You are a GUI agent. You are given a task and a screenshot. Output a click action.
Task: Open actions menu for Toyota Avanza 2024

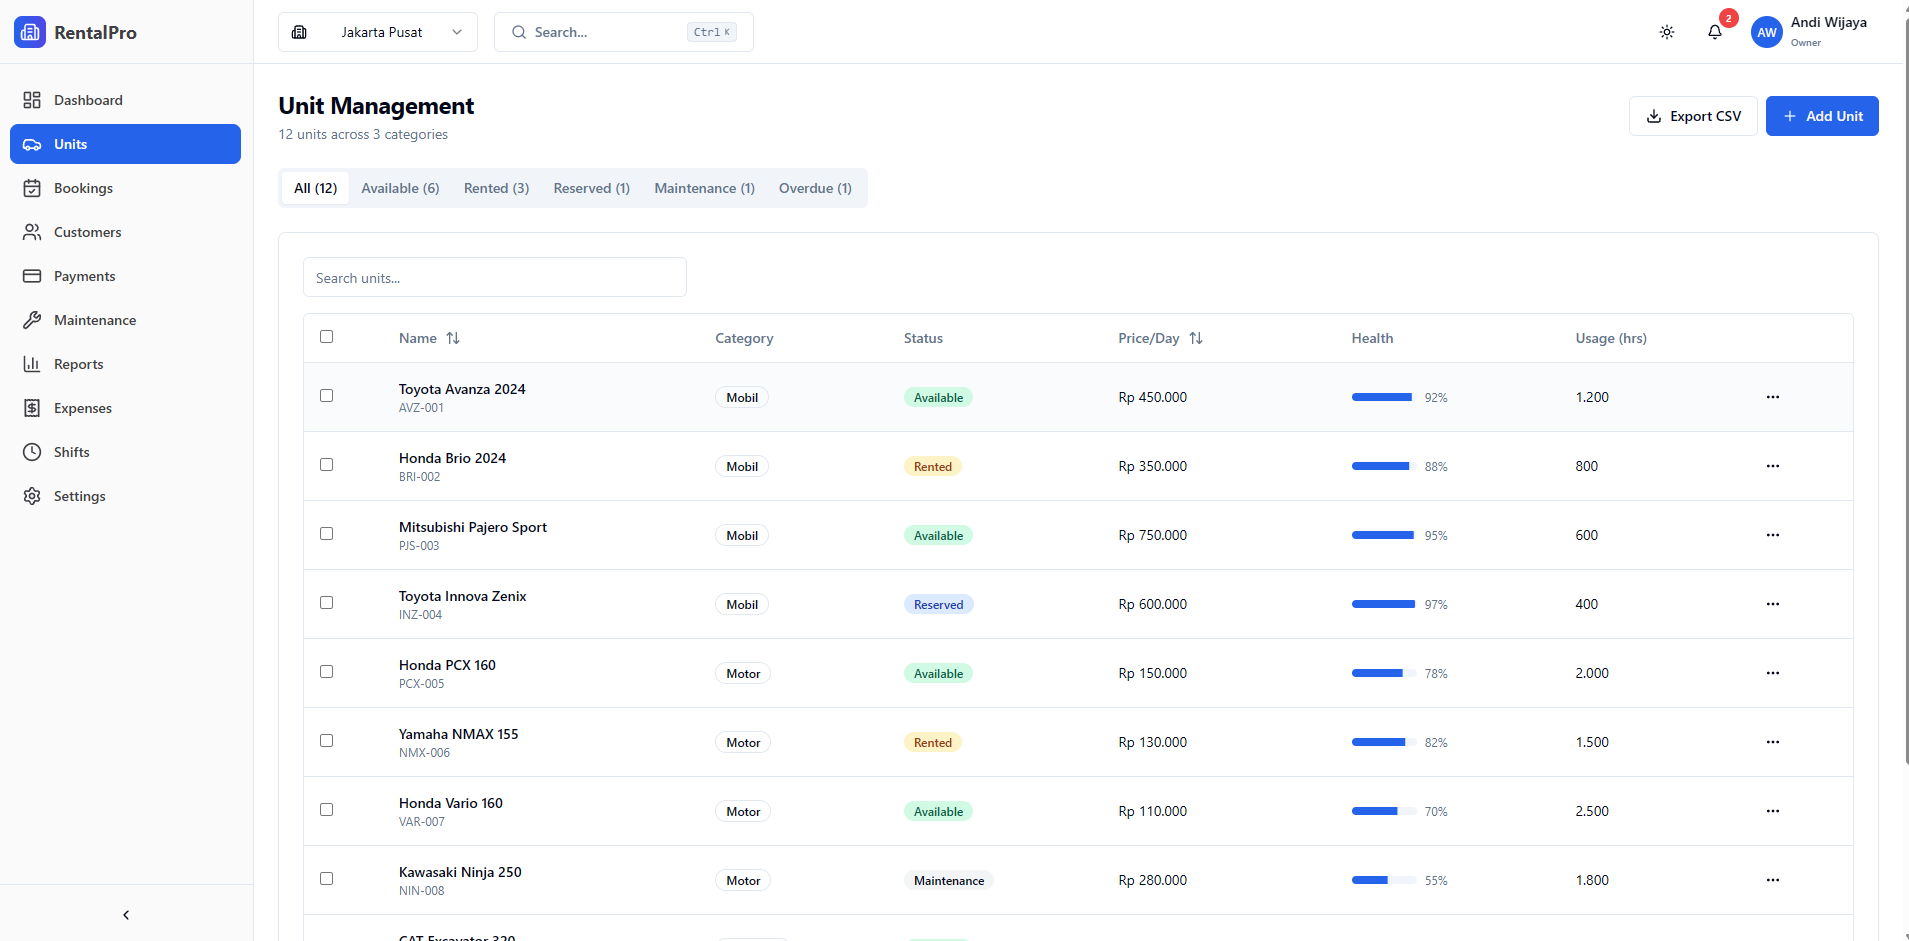click(x=1772, y=397)
